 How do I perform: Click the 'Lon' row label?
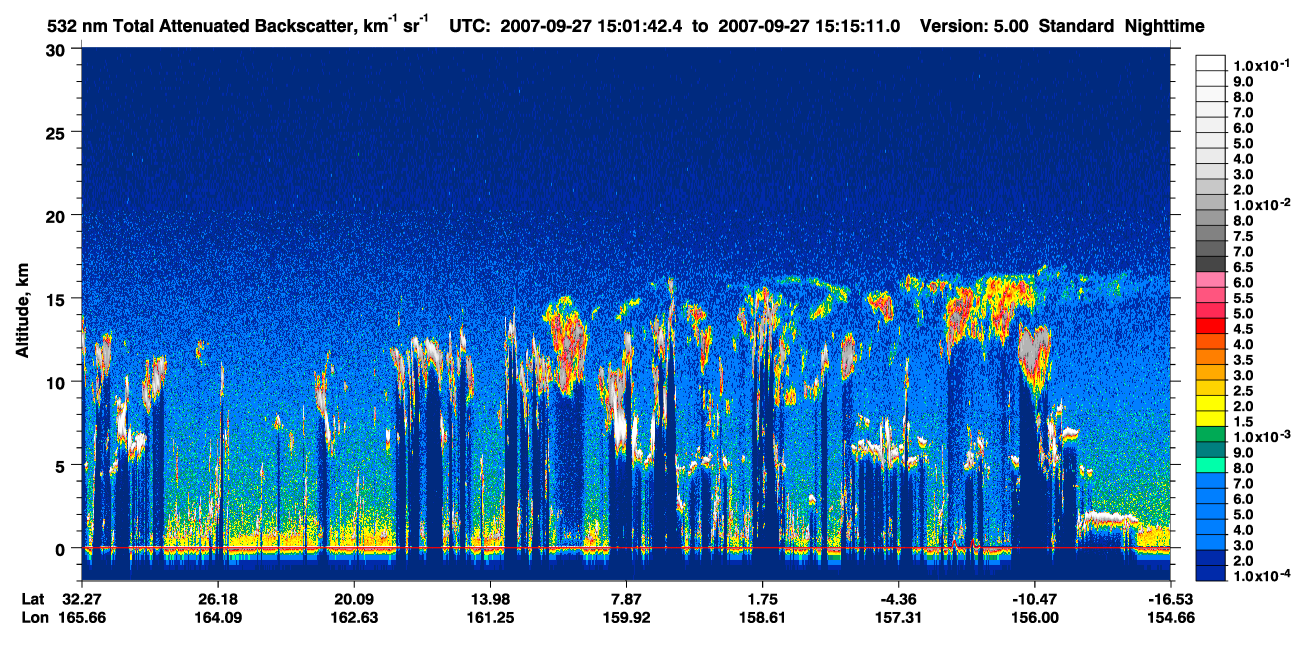tap(33, 618)
